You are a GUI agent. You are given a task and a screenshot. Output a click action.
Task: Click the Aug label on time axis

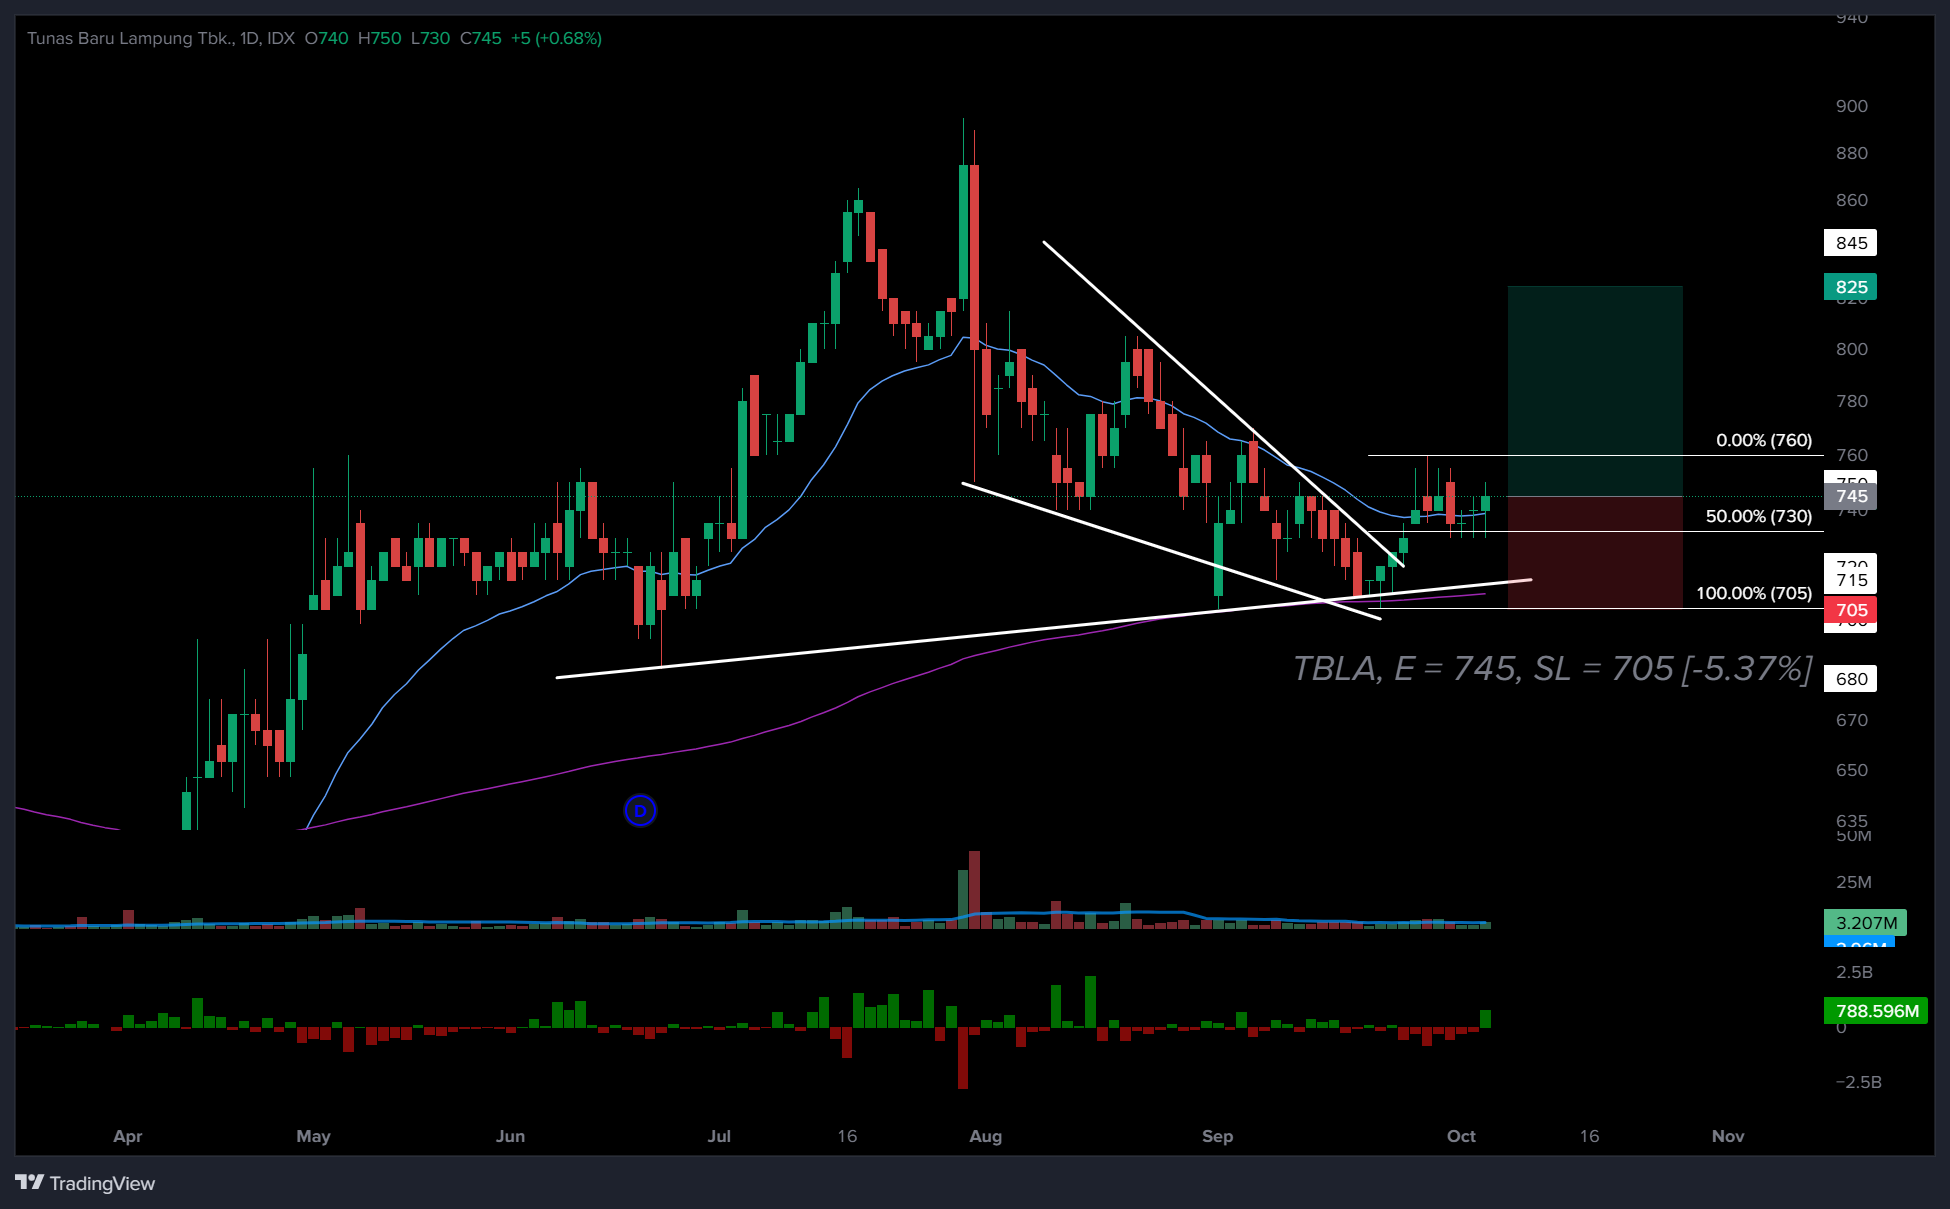point(986,1136)
